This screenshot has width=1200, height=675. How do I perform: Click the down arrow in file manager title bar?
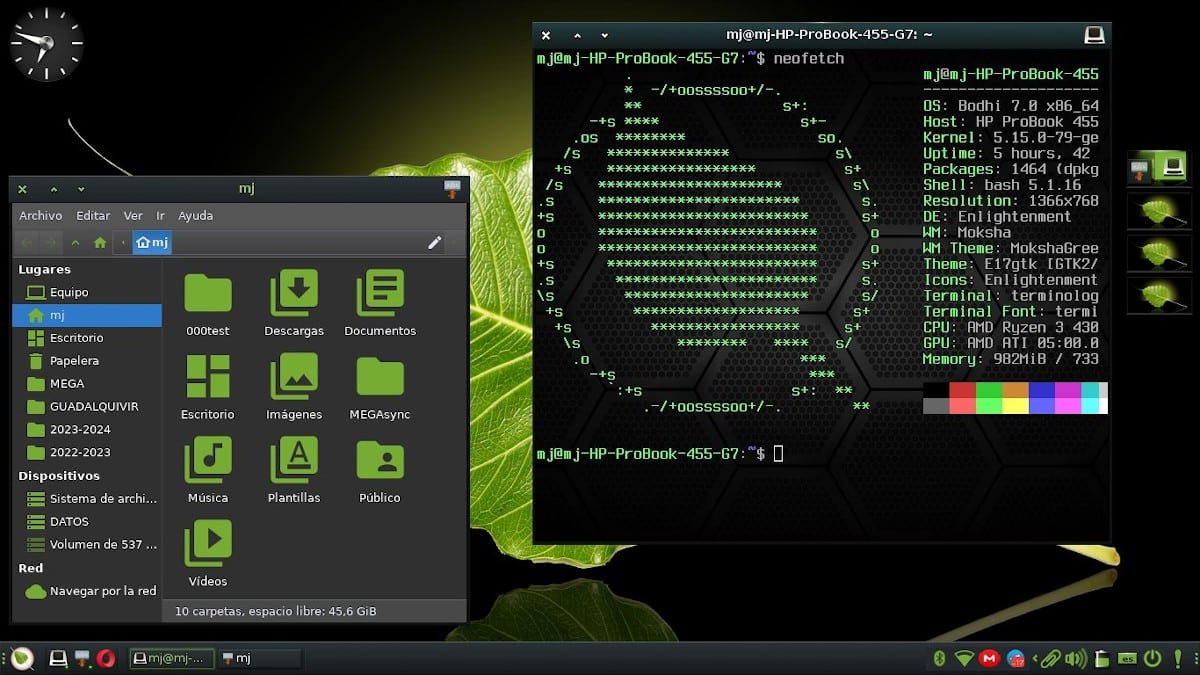point(81,188)
